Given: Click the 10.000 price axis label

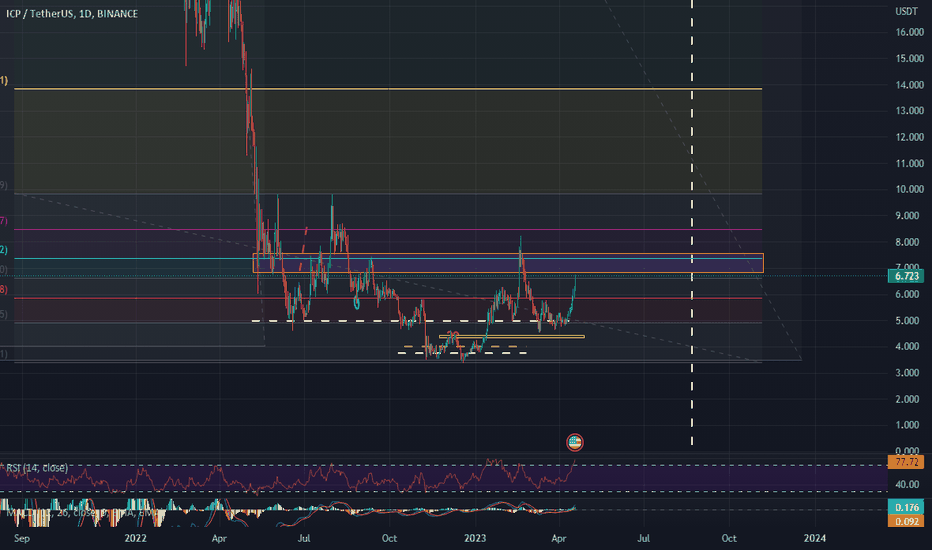Looking at the screenshot, I should coord(909,189).
